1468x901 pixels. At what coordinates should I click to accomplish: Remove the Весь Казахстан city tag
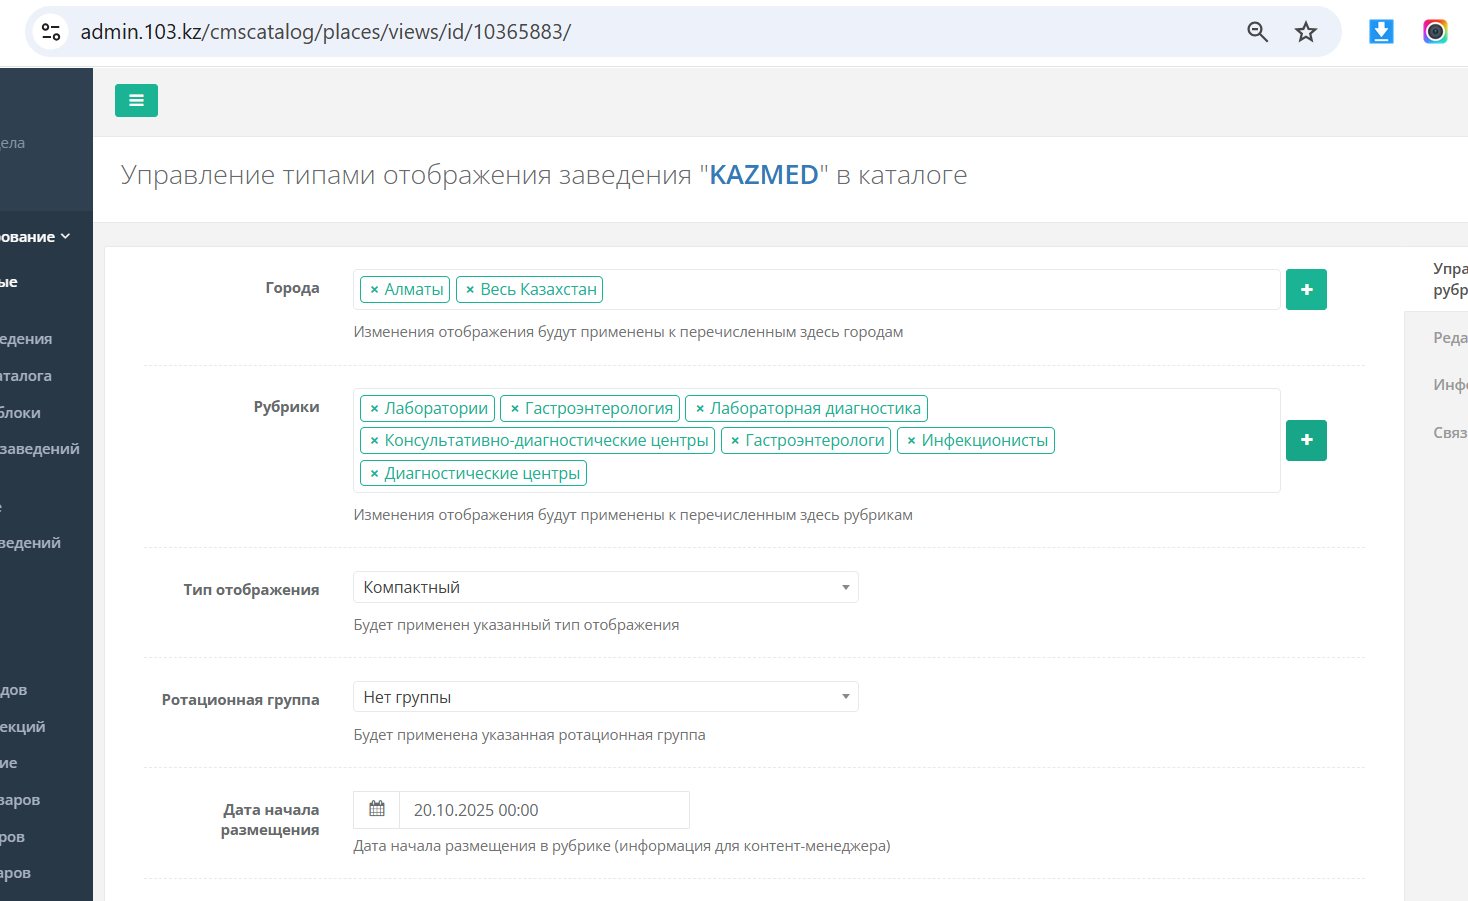(470, 290)
